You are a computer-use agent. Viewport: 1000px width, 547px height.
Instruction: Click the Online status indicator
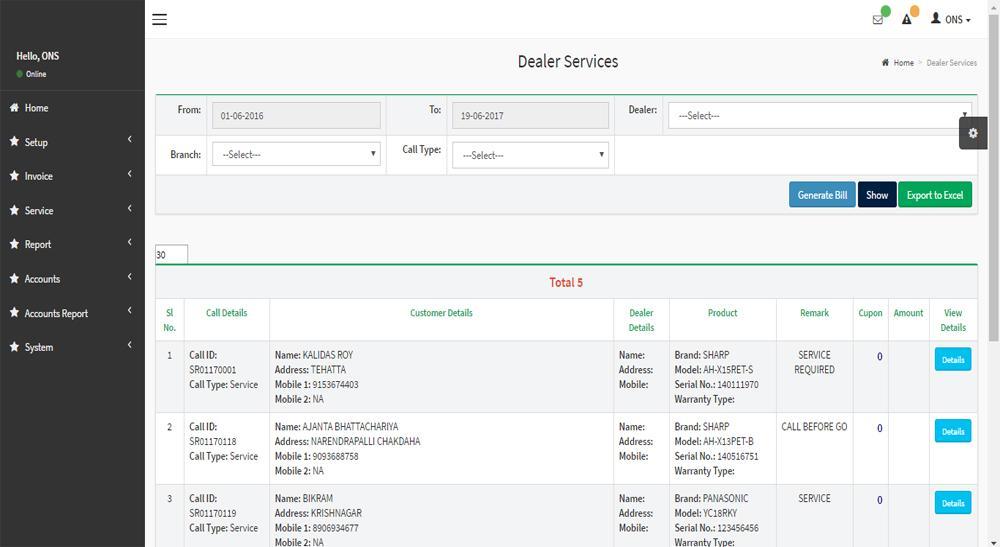pyautogui.click(x=31, y=74)
